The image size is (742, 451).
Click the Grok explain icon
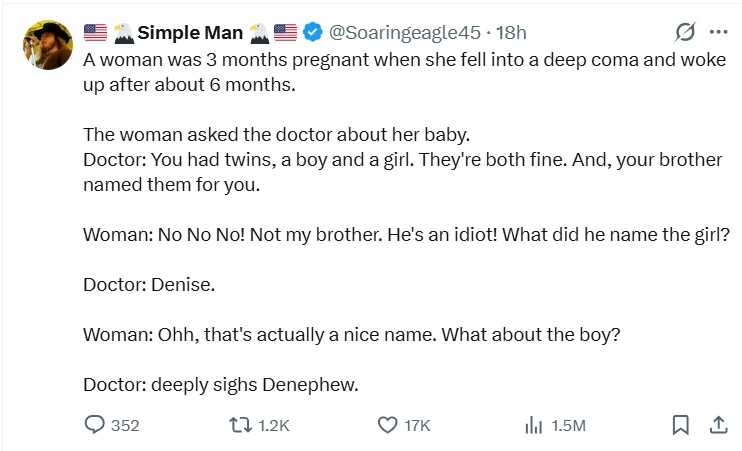685,33
